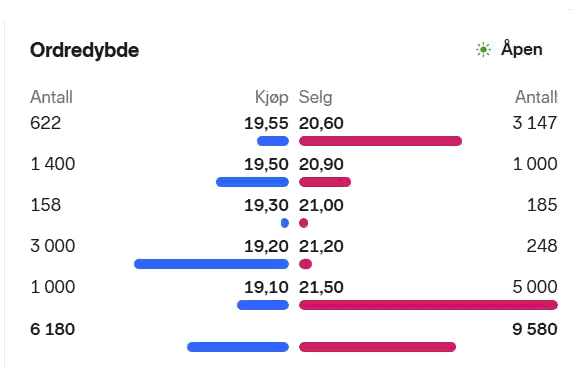This screenshot has width=582, height=376.
Task: Select sell price 21,00
Action: point(321,205)
